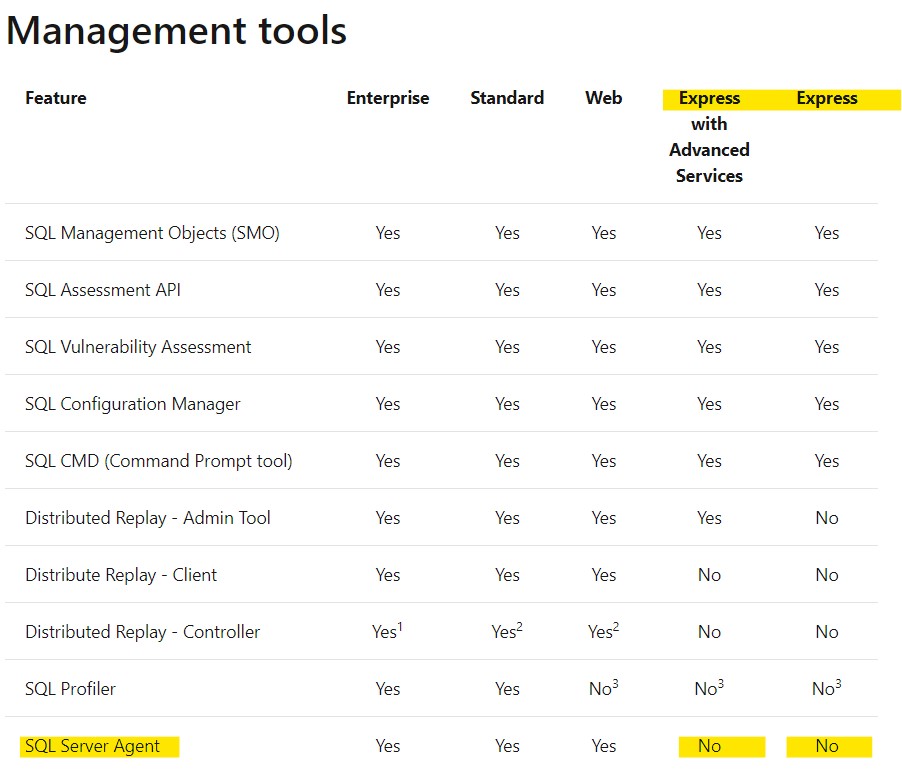Image resolution: width=902 pixels, height=769 pixels.
Task: Click Web Yes for SQL Vulnerability Assessment
Action: click(603, 347)
